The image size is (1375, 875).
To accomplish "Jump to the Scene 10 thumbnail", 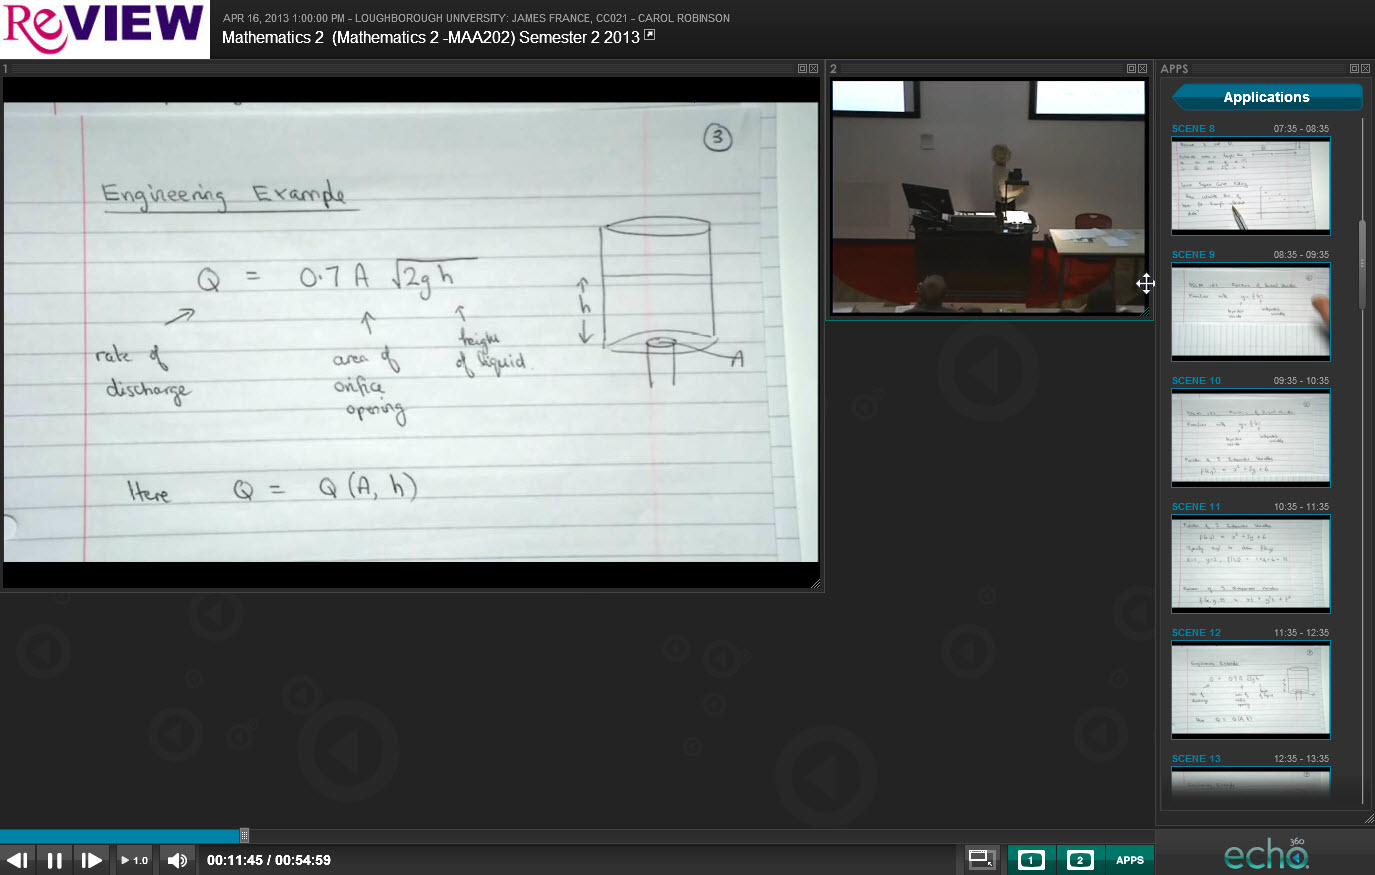I will pyautogui.click(x=1250, y=438).
